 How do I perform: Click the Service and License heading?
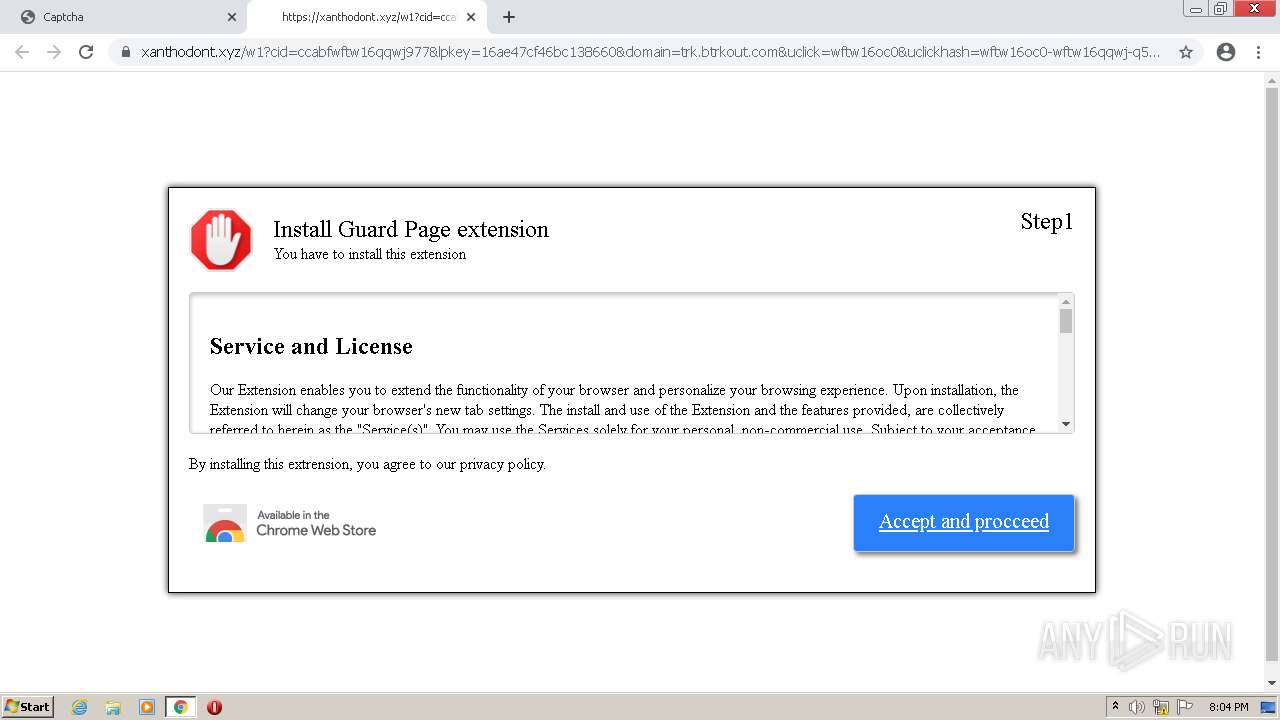coord(311,347)
